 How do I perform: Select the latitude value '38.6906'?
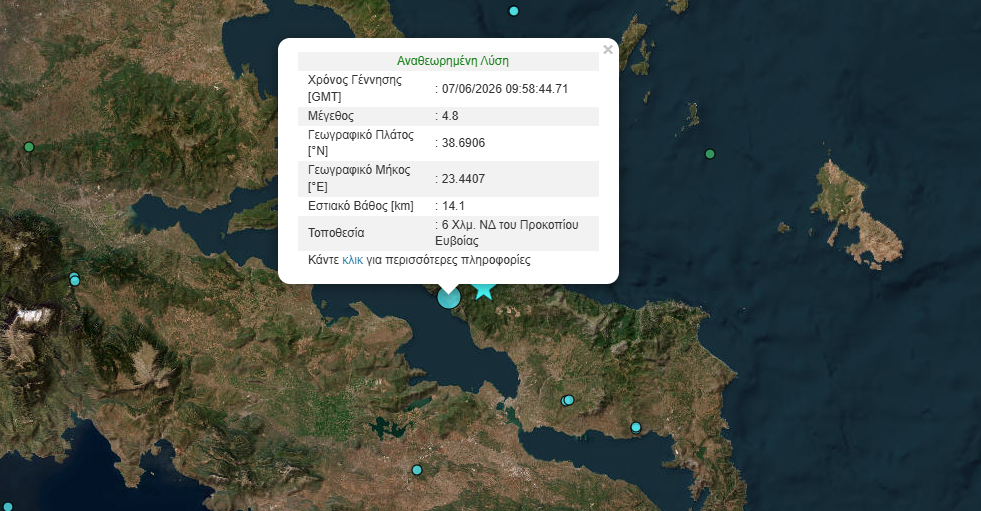(x=464, y=143)
